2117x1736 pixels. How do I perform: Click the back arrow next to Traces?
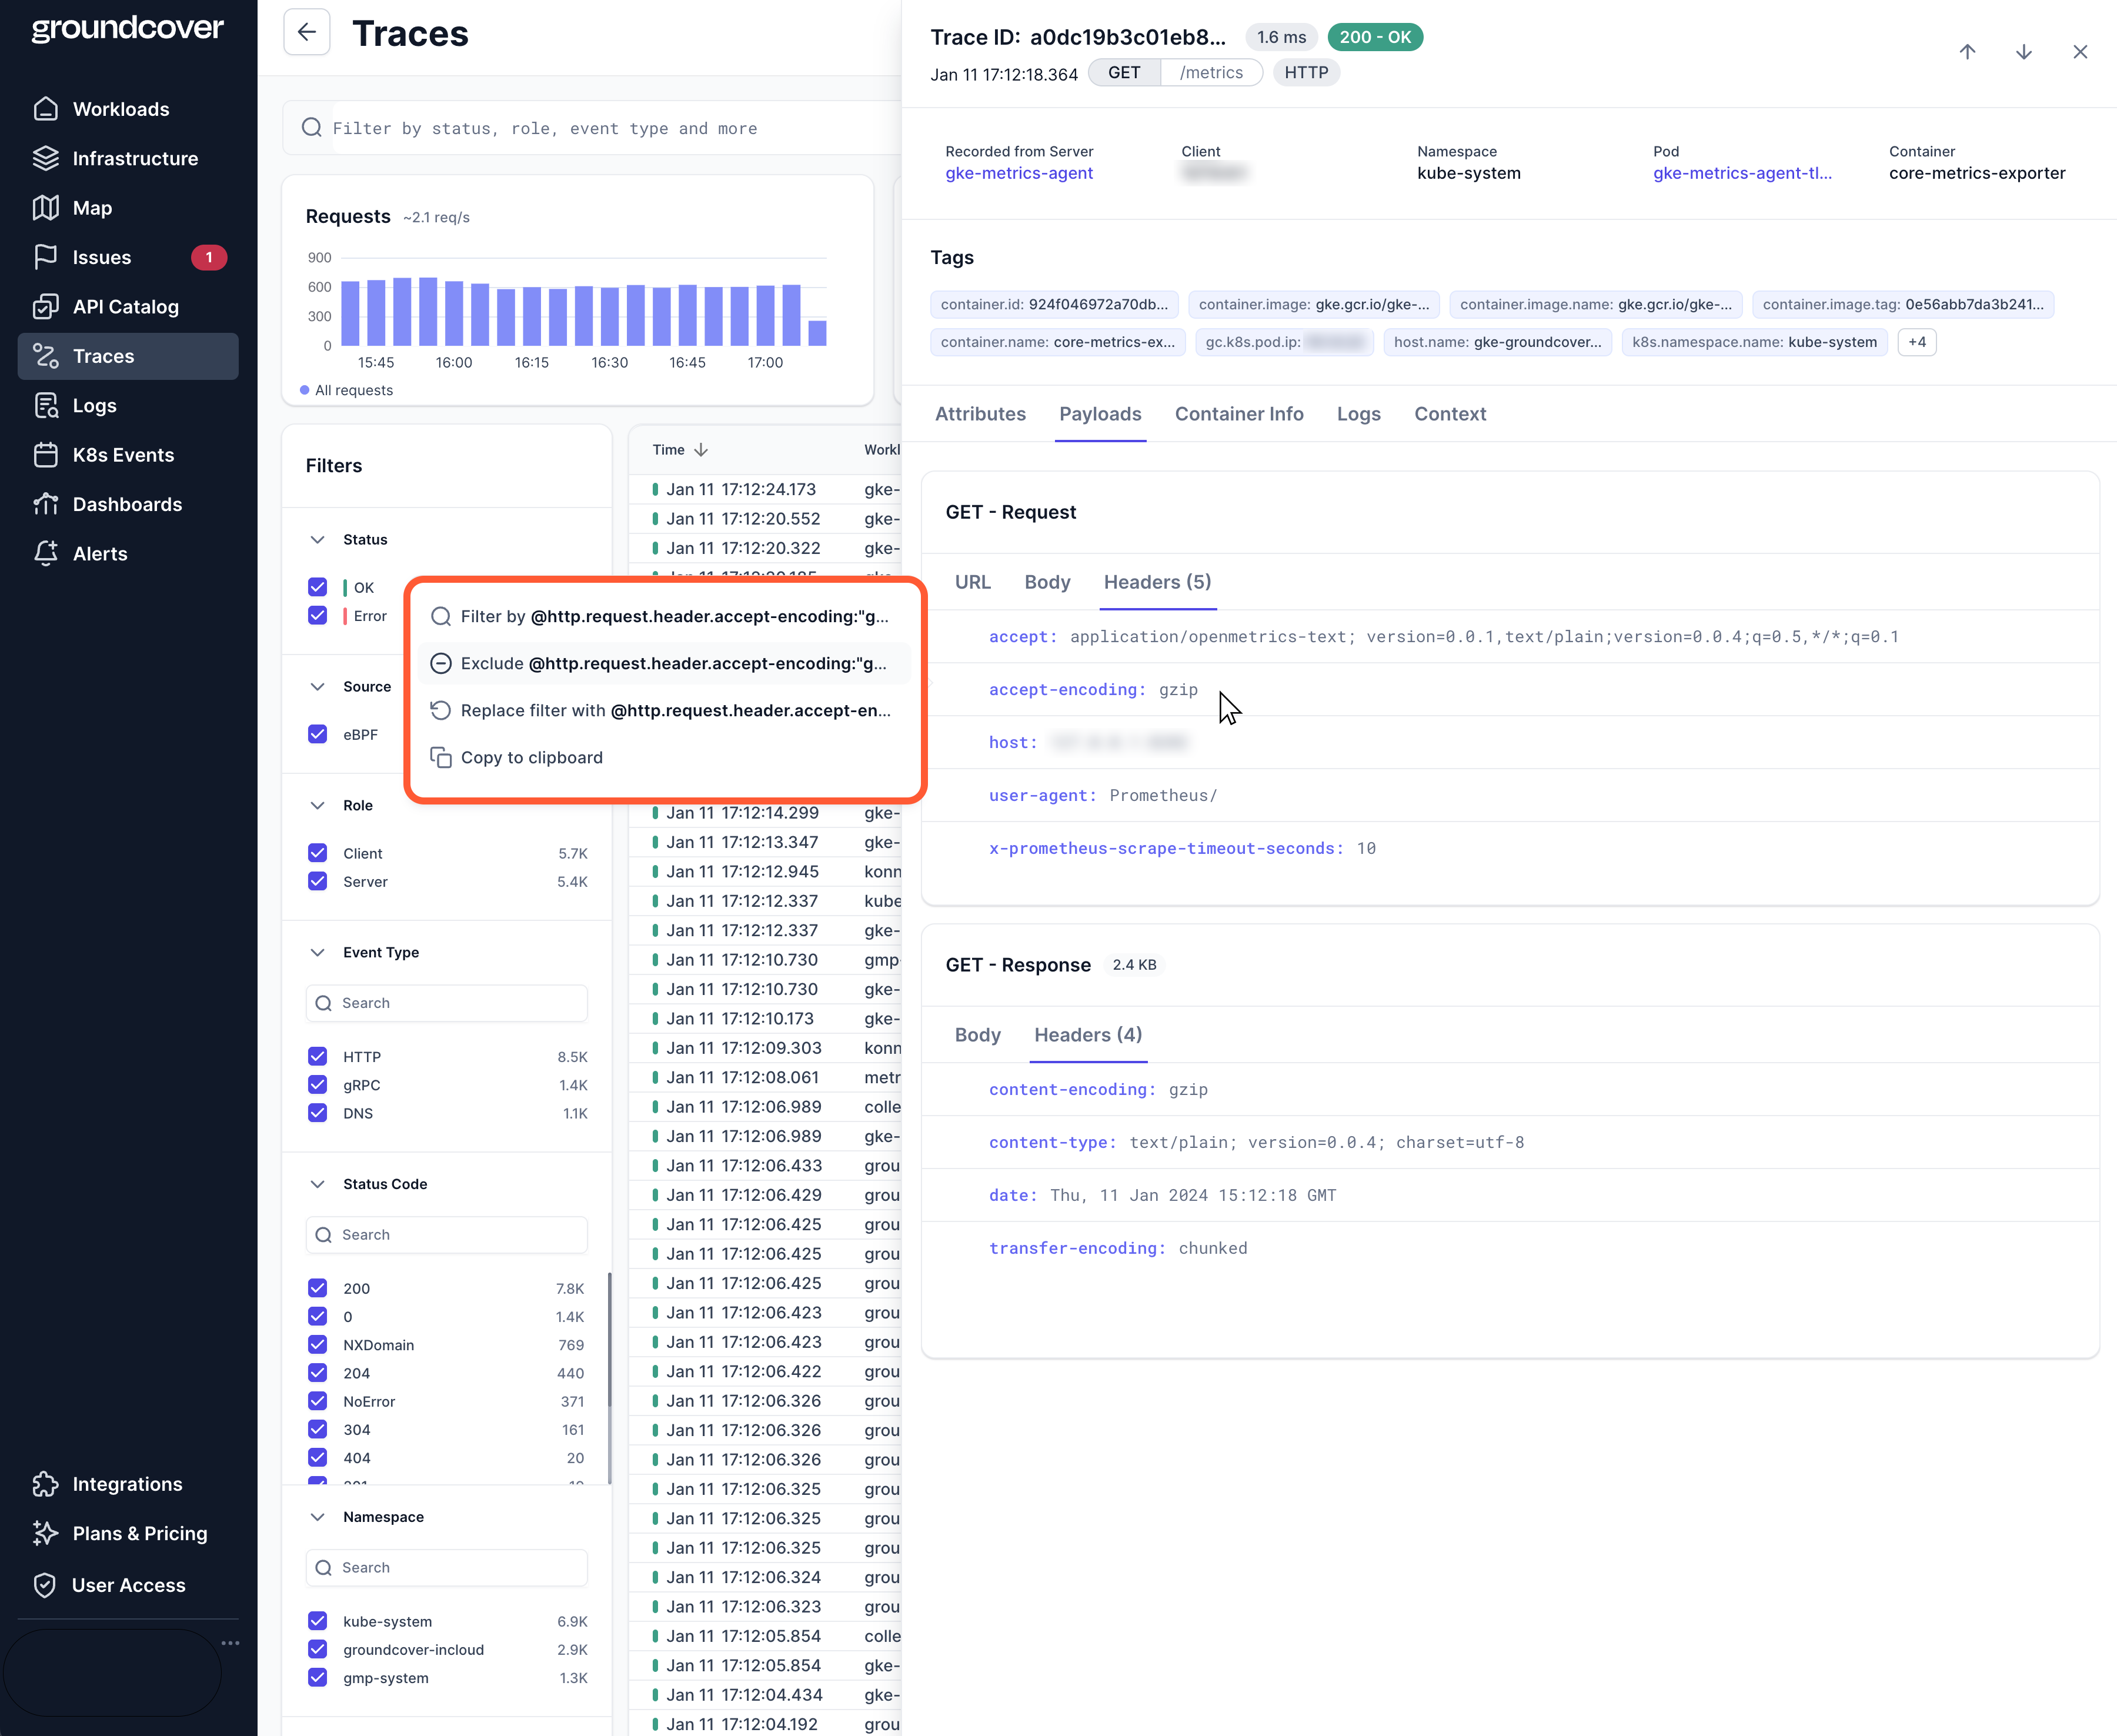pyautogui.click(x=306, y=33)
